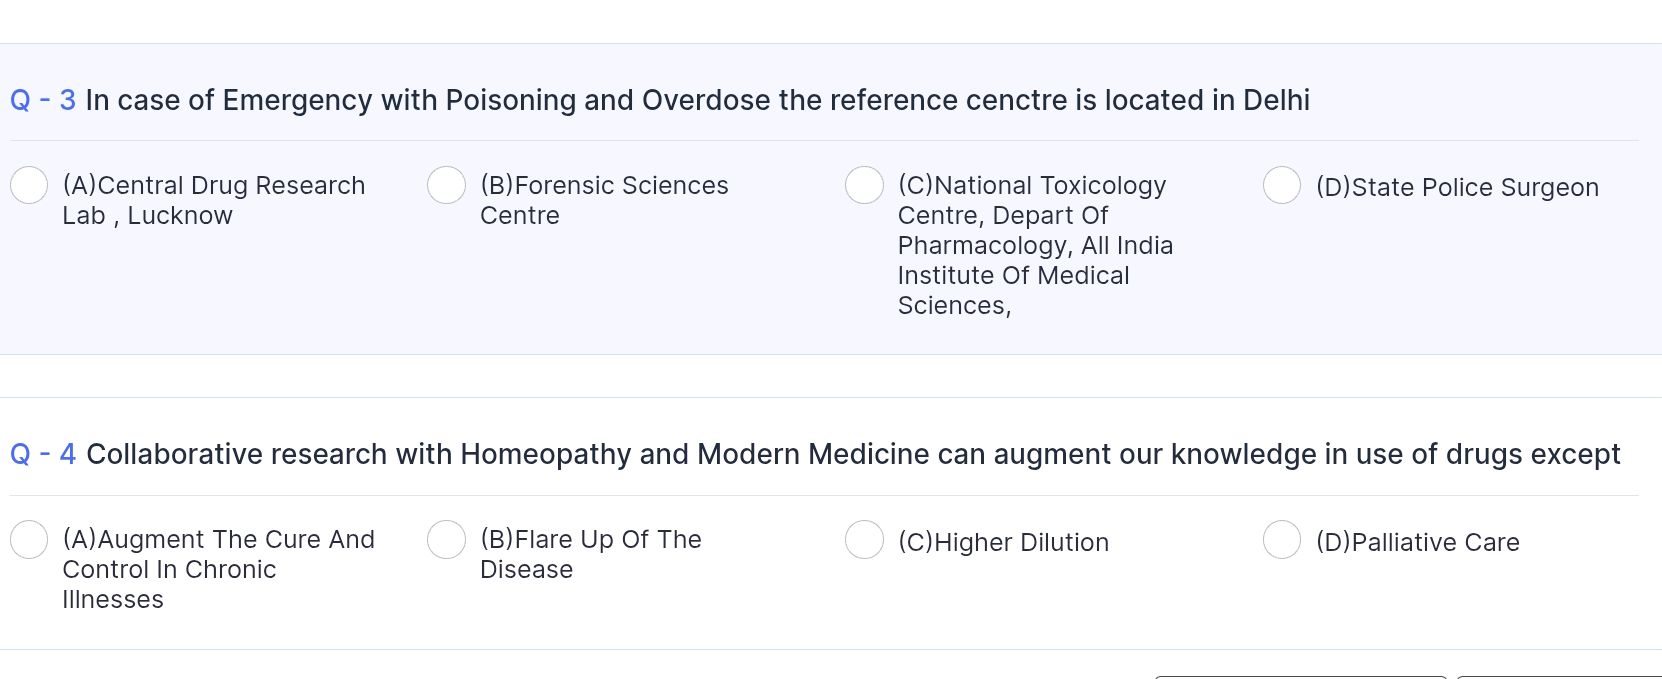Click the answer text State Police Surgeon
The height and width of the screenshot is (679, 1662).
click(1457, 187)
